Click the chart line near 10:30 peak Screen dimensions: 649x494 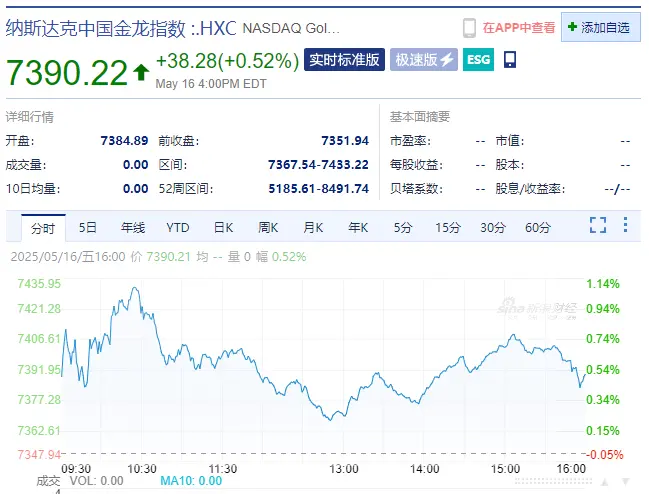click(134, 289)
